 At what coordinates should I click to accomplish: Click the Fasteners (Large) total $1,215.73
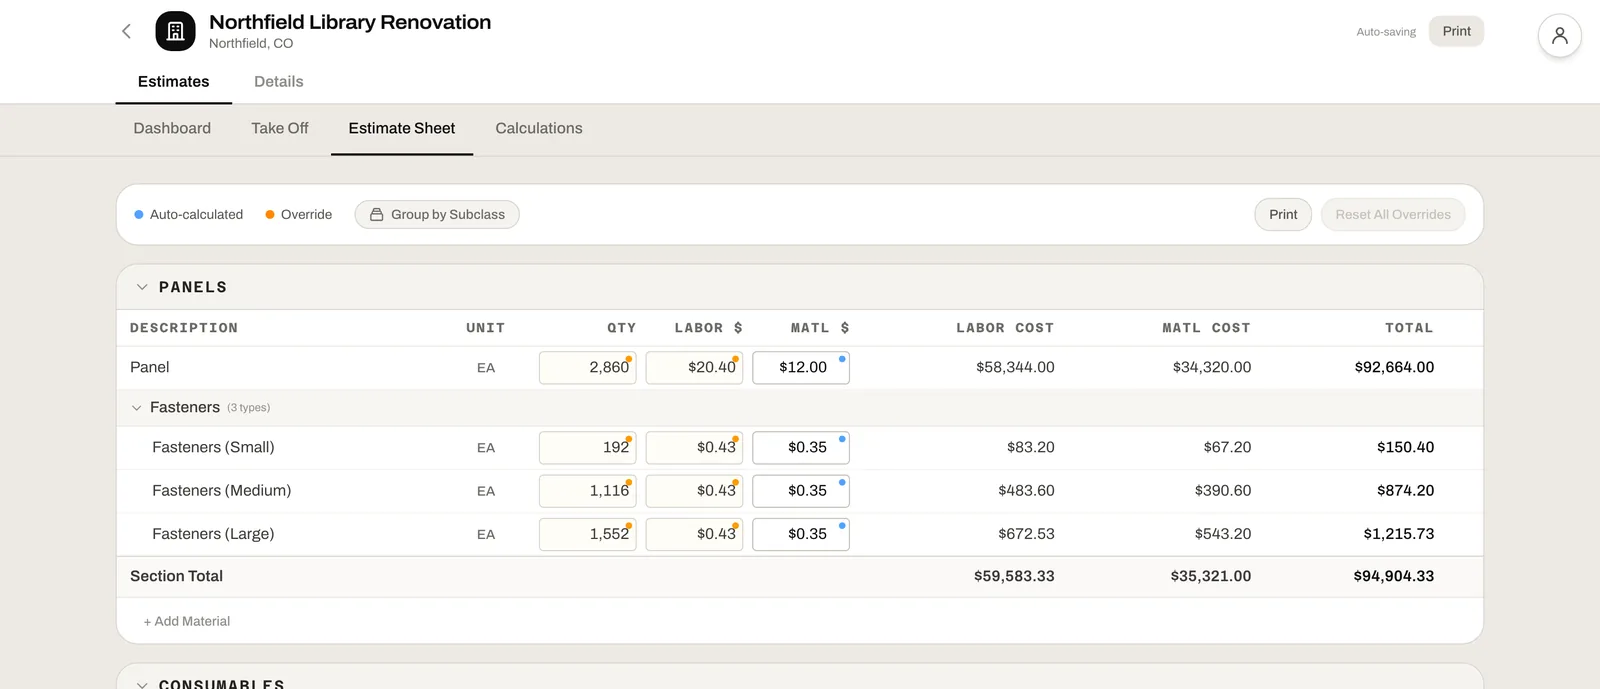coord(1399,534)
